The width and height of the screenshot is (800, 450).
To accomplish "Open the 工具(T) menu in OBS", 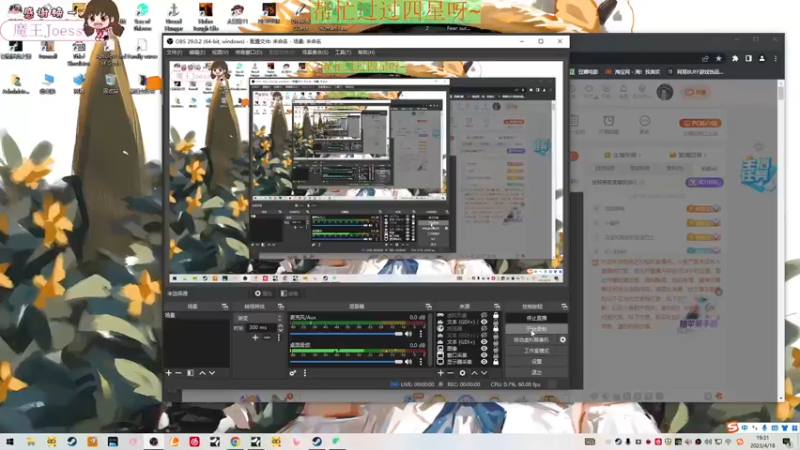I will click(x=343, y=53).
